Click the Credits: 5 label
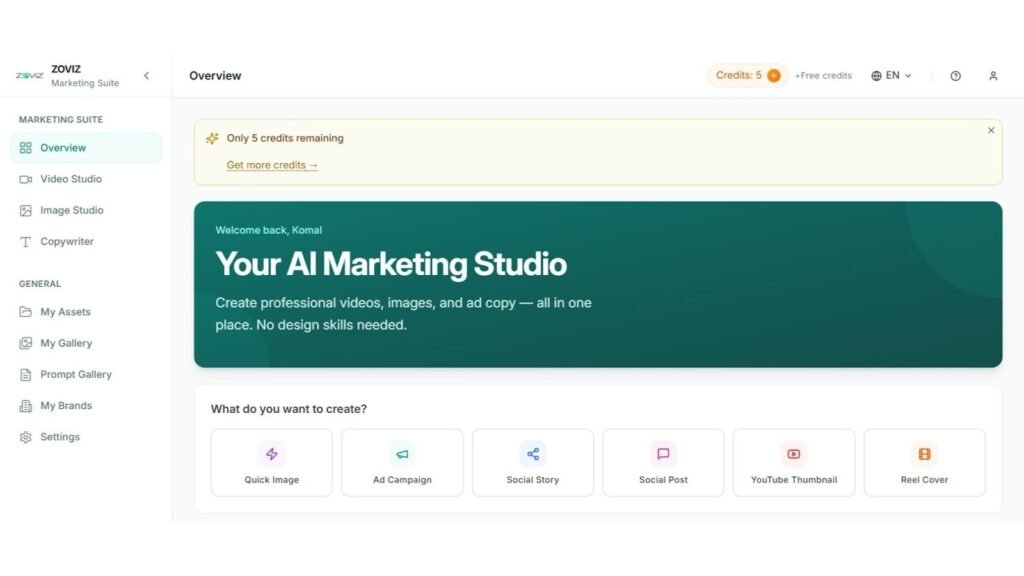This screenshot has height=576, width=1024. coord(739,75)
